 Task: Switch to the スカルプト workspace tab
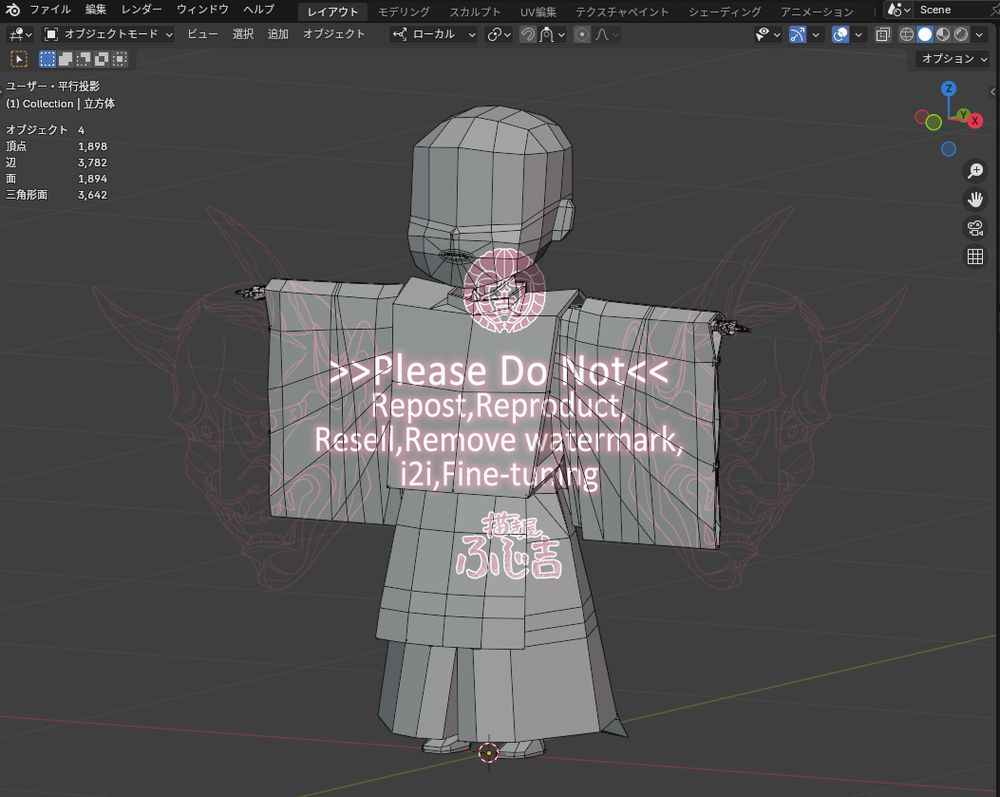click(474, 11)
